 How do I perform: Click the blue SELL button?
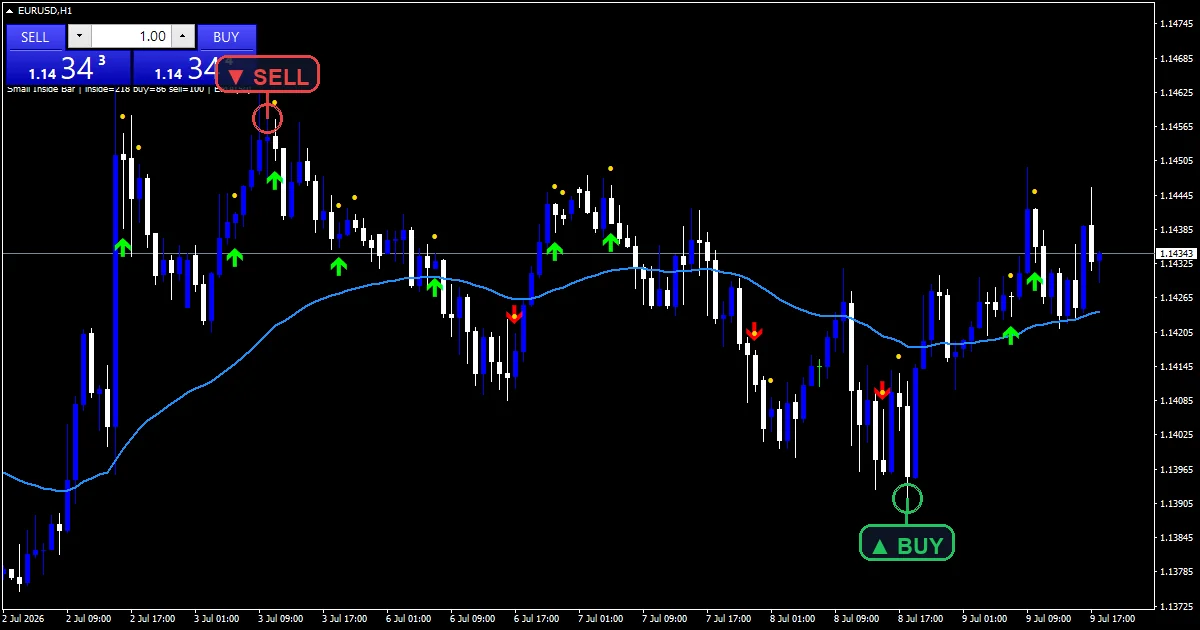click(35, 37)
